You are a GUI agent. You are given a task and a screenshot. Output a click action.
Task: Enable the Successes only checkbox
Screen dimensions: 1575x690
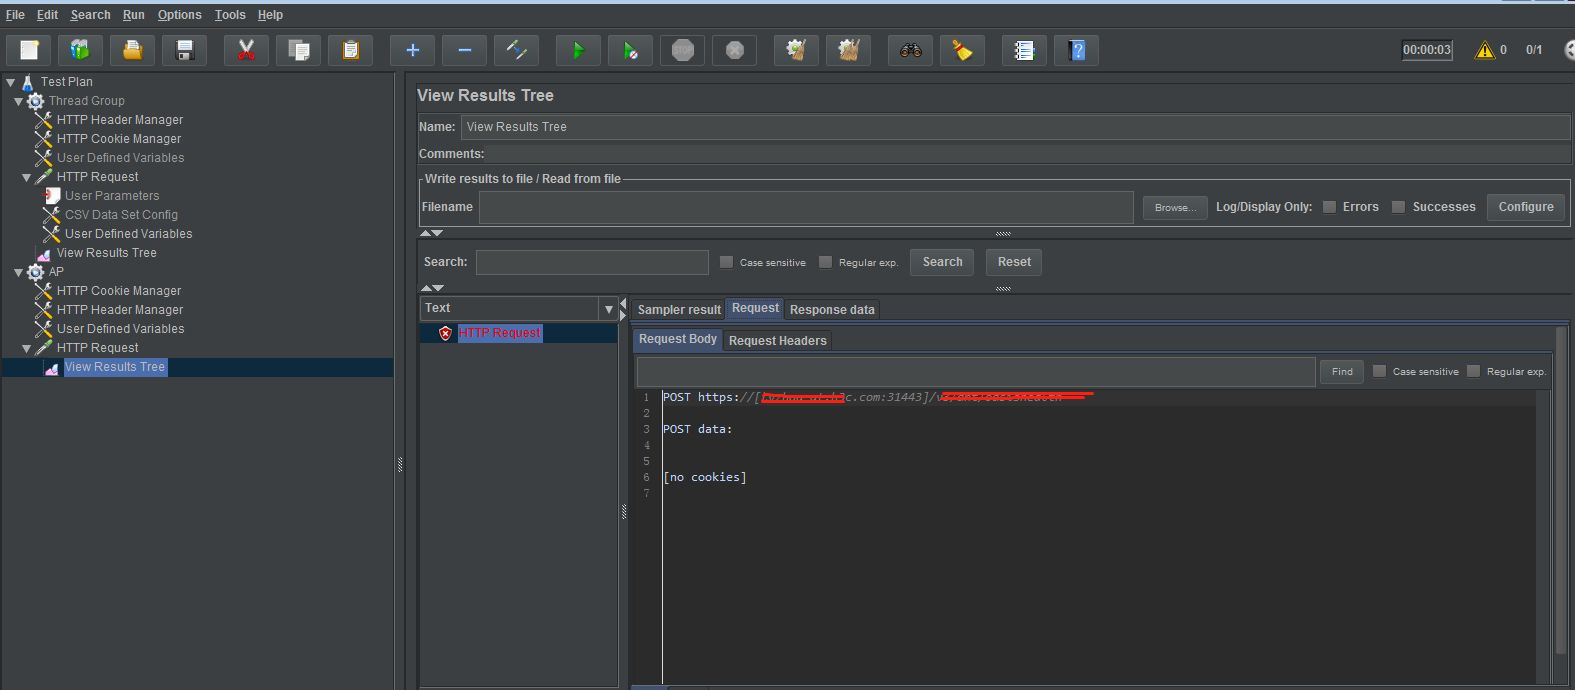1399,207
